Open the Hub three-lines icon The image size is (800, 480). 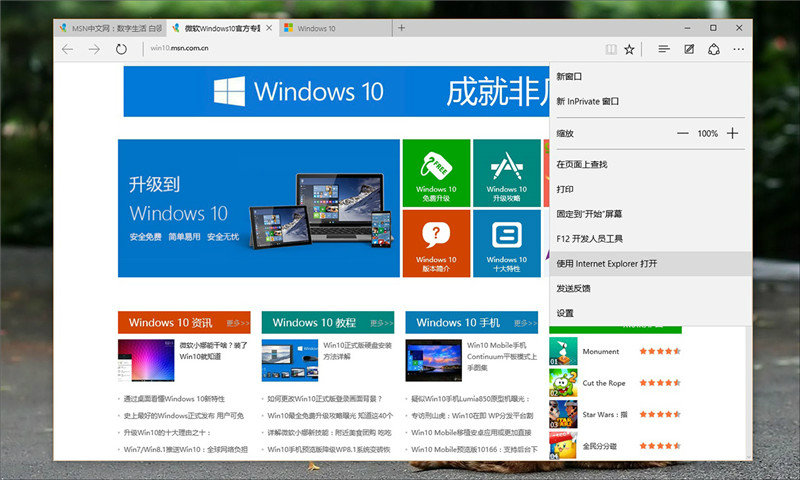(664, 49)
